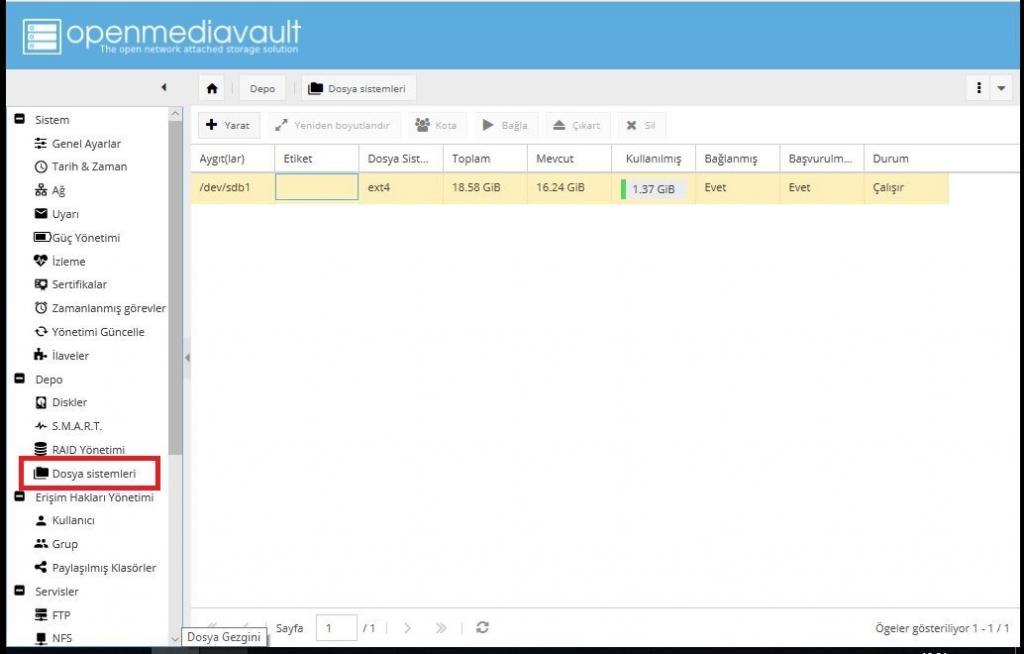Collapse the Sistem tree section

point(20,120)
